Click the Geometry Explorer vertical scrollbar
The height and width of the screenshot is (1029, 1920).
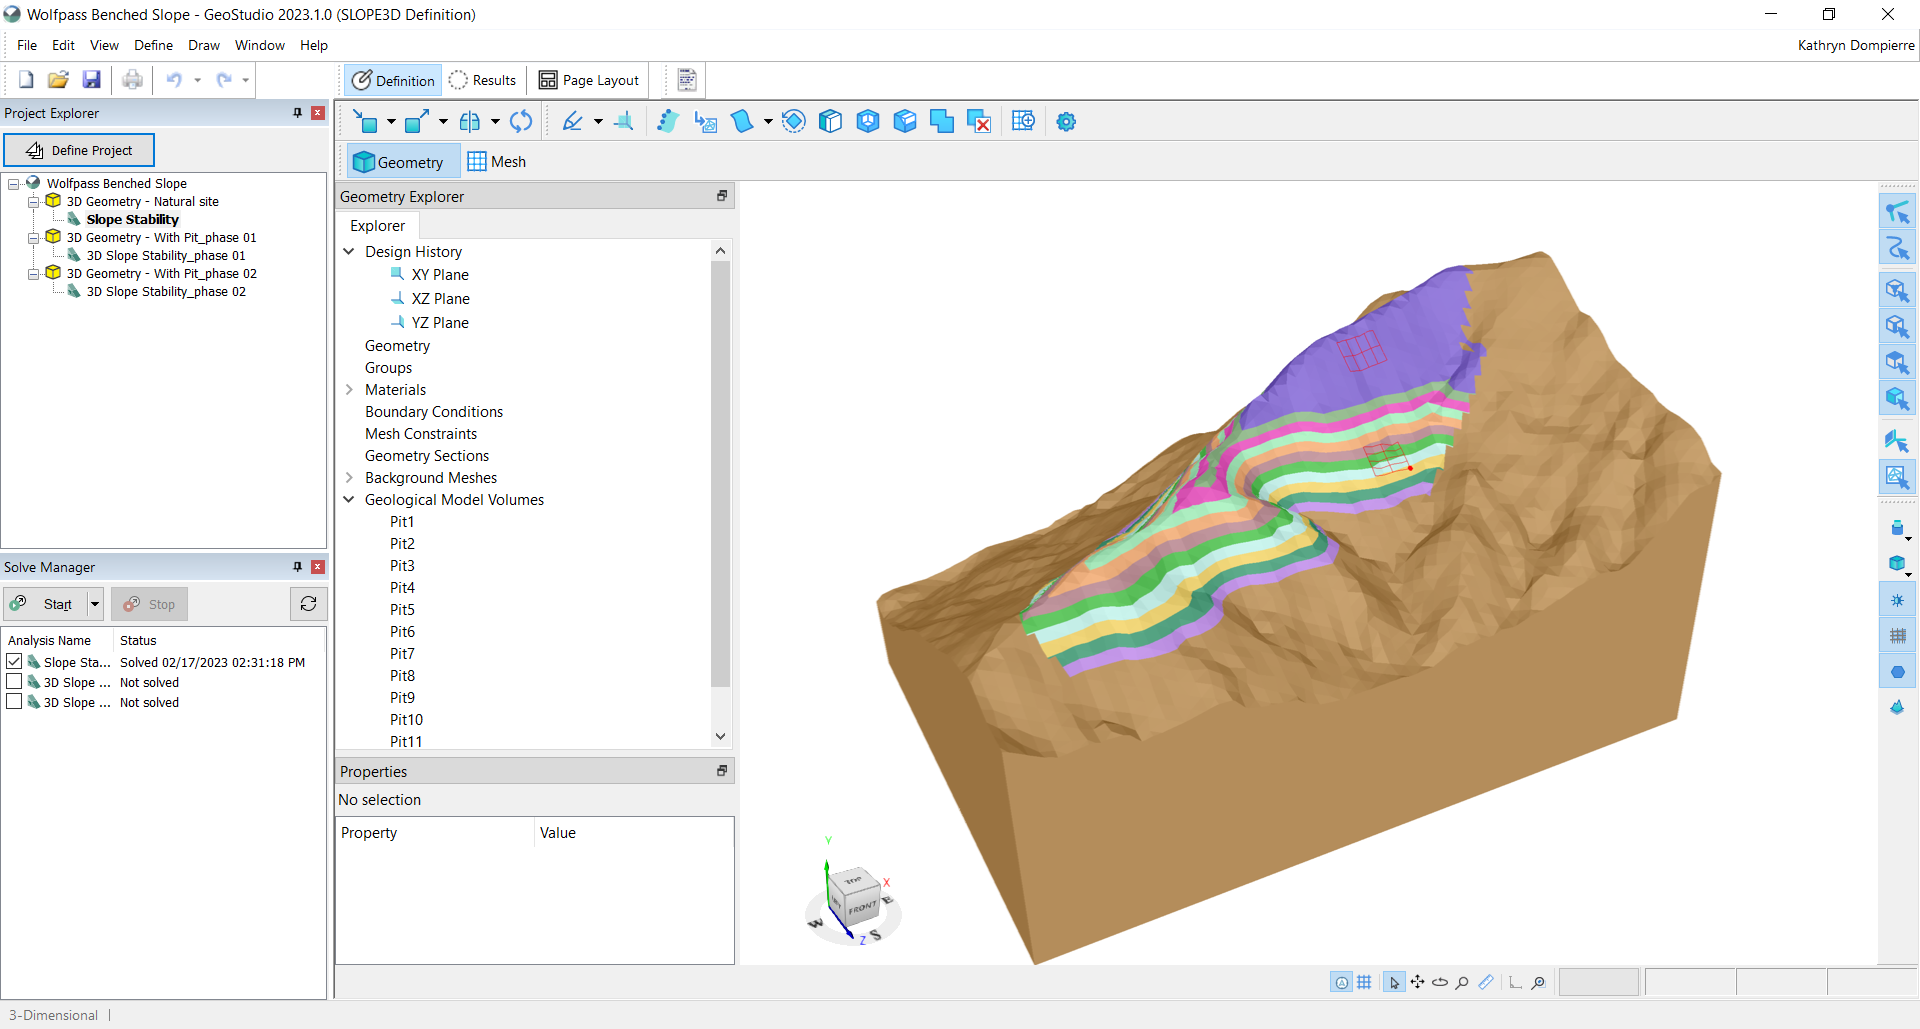click(720, 470)
